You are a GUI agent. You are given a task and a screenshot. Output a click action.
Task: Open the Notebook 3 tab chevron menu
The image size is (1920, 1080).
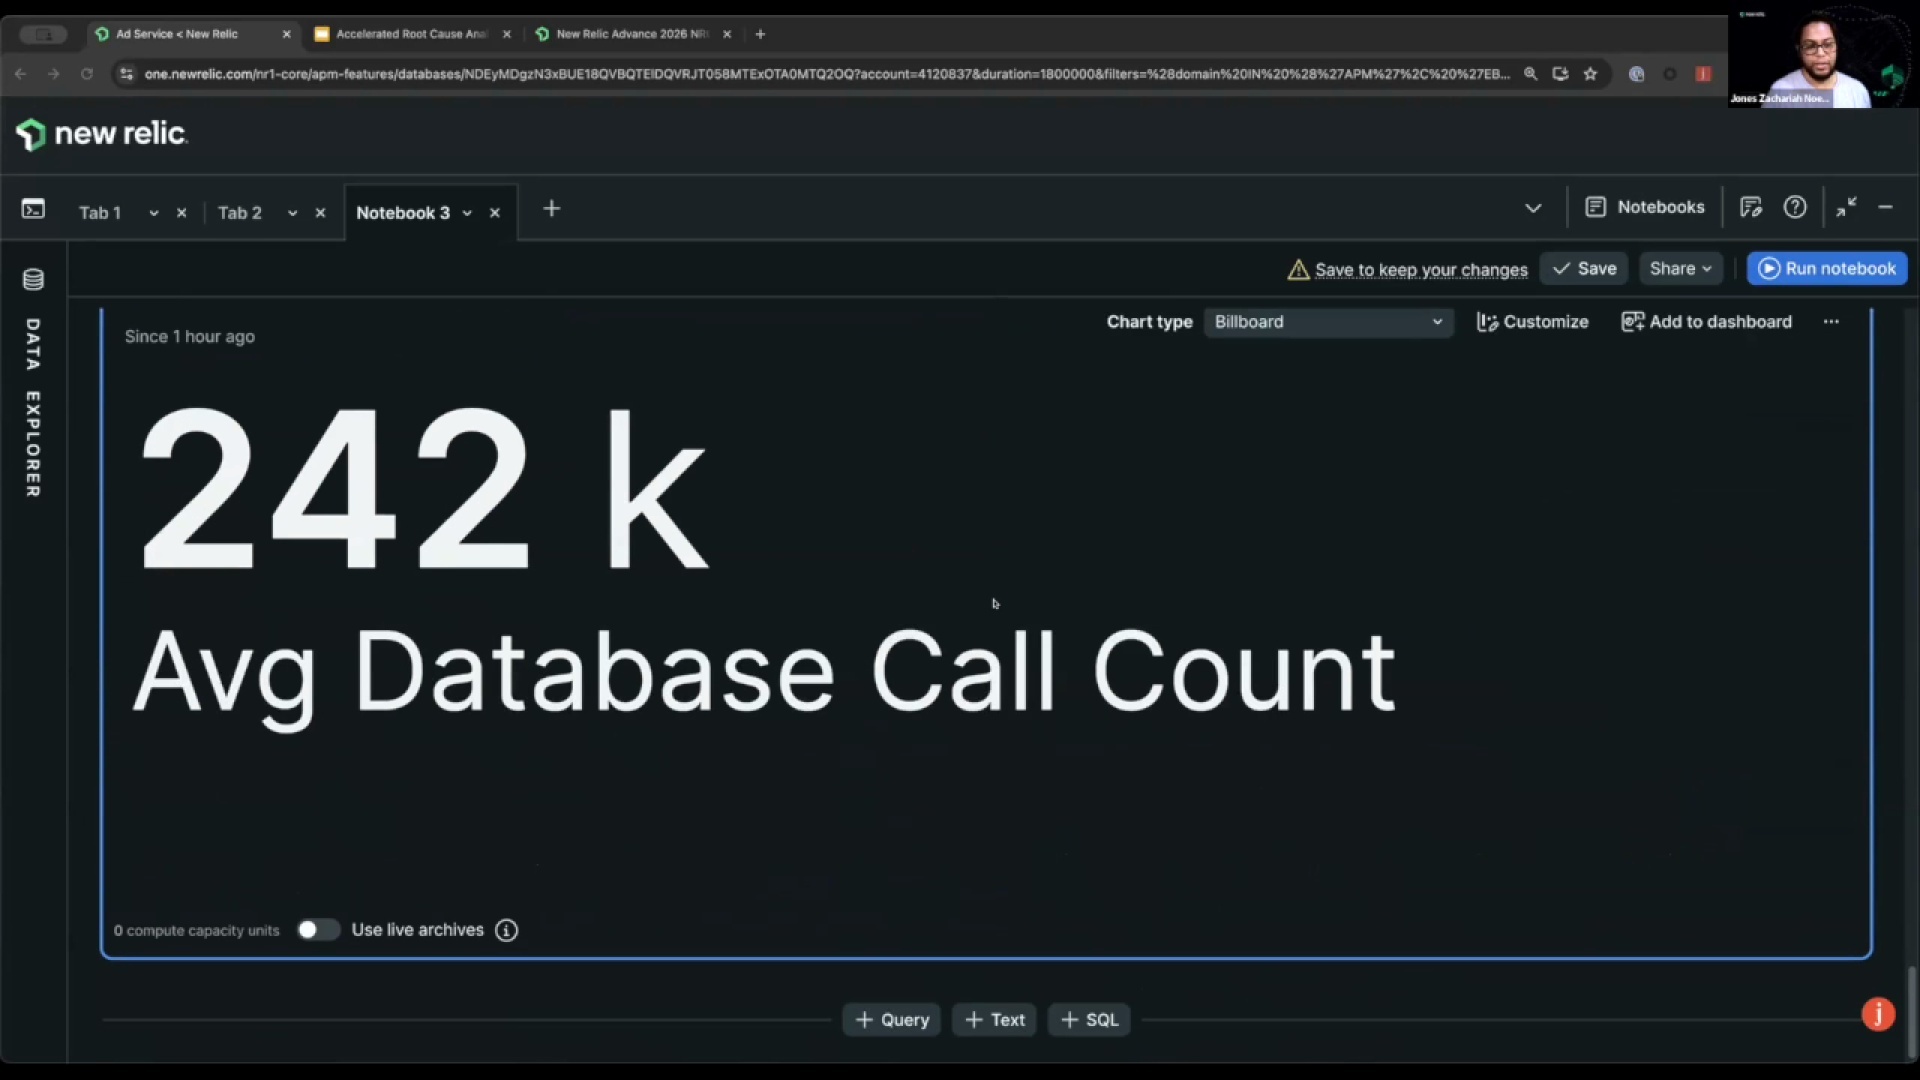point(467,213)
